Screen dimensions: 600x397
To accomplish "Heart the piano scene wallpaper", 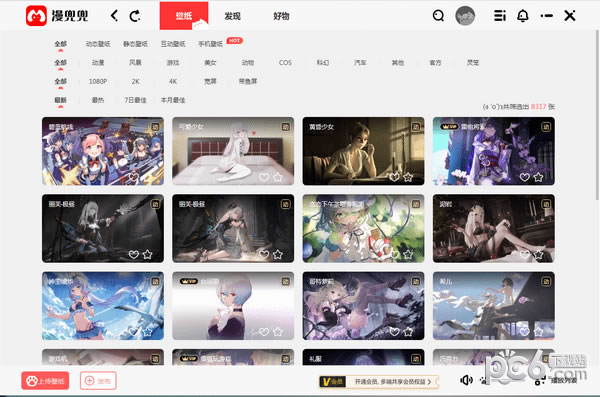I will point(525,332).
